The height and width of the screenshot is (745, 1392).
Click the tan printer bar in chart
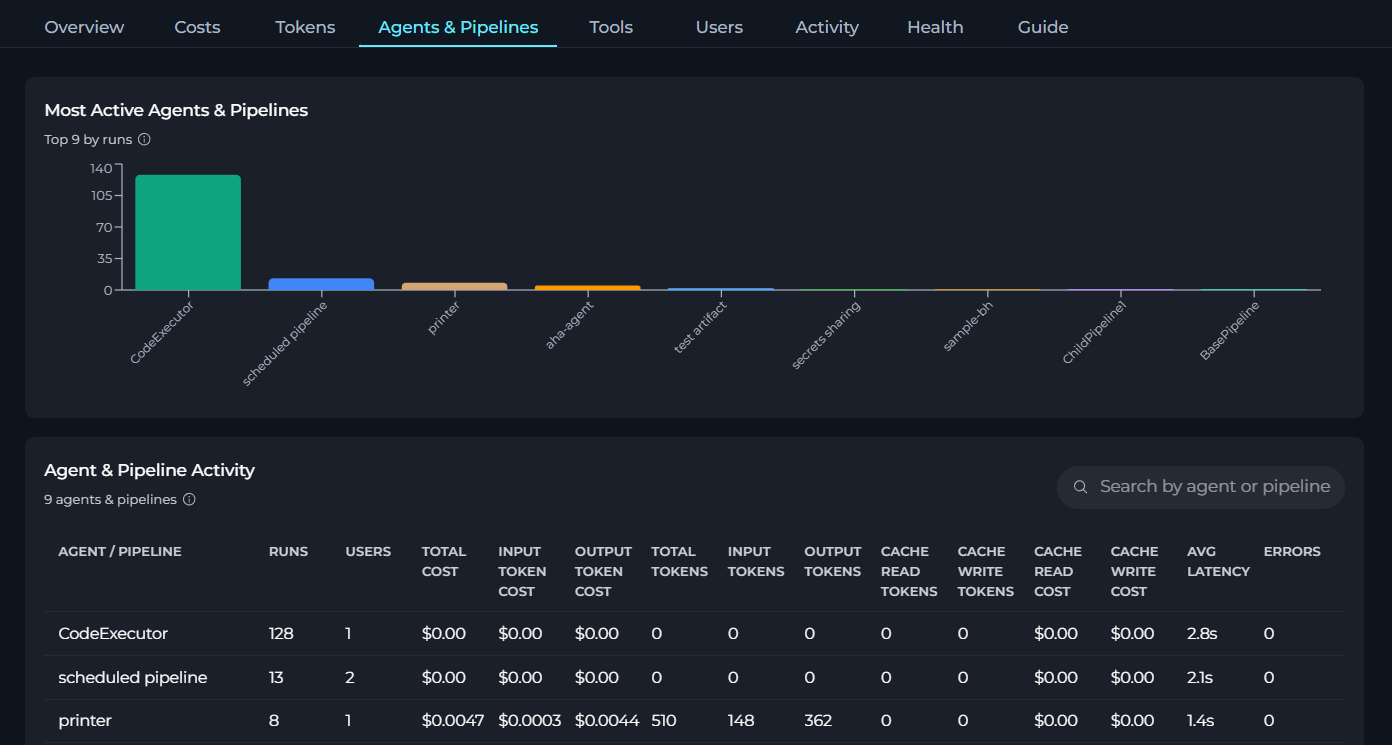[x=454, y=286]
